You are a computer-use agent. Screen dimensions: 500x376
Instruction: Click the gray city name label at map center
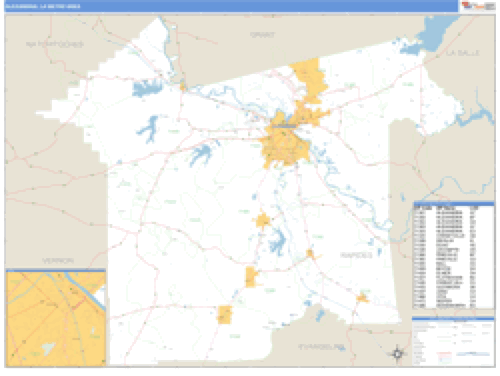click(284, 126)
